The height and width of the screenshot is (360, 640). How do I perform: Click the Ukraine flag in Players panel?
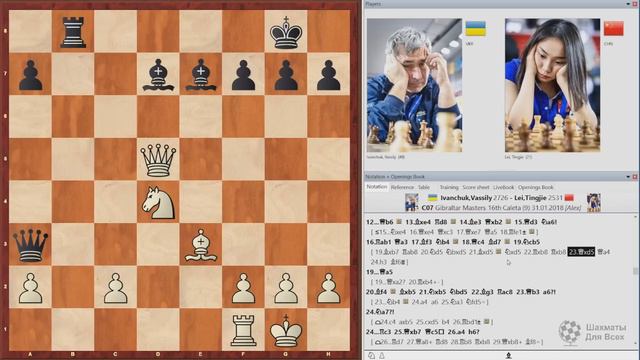(x=476, y=29)
